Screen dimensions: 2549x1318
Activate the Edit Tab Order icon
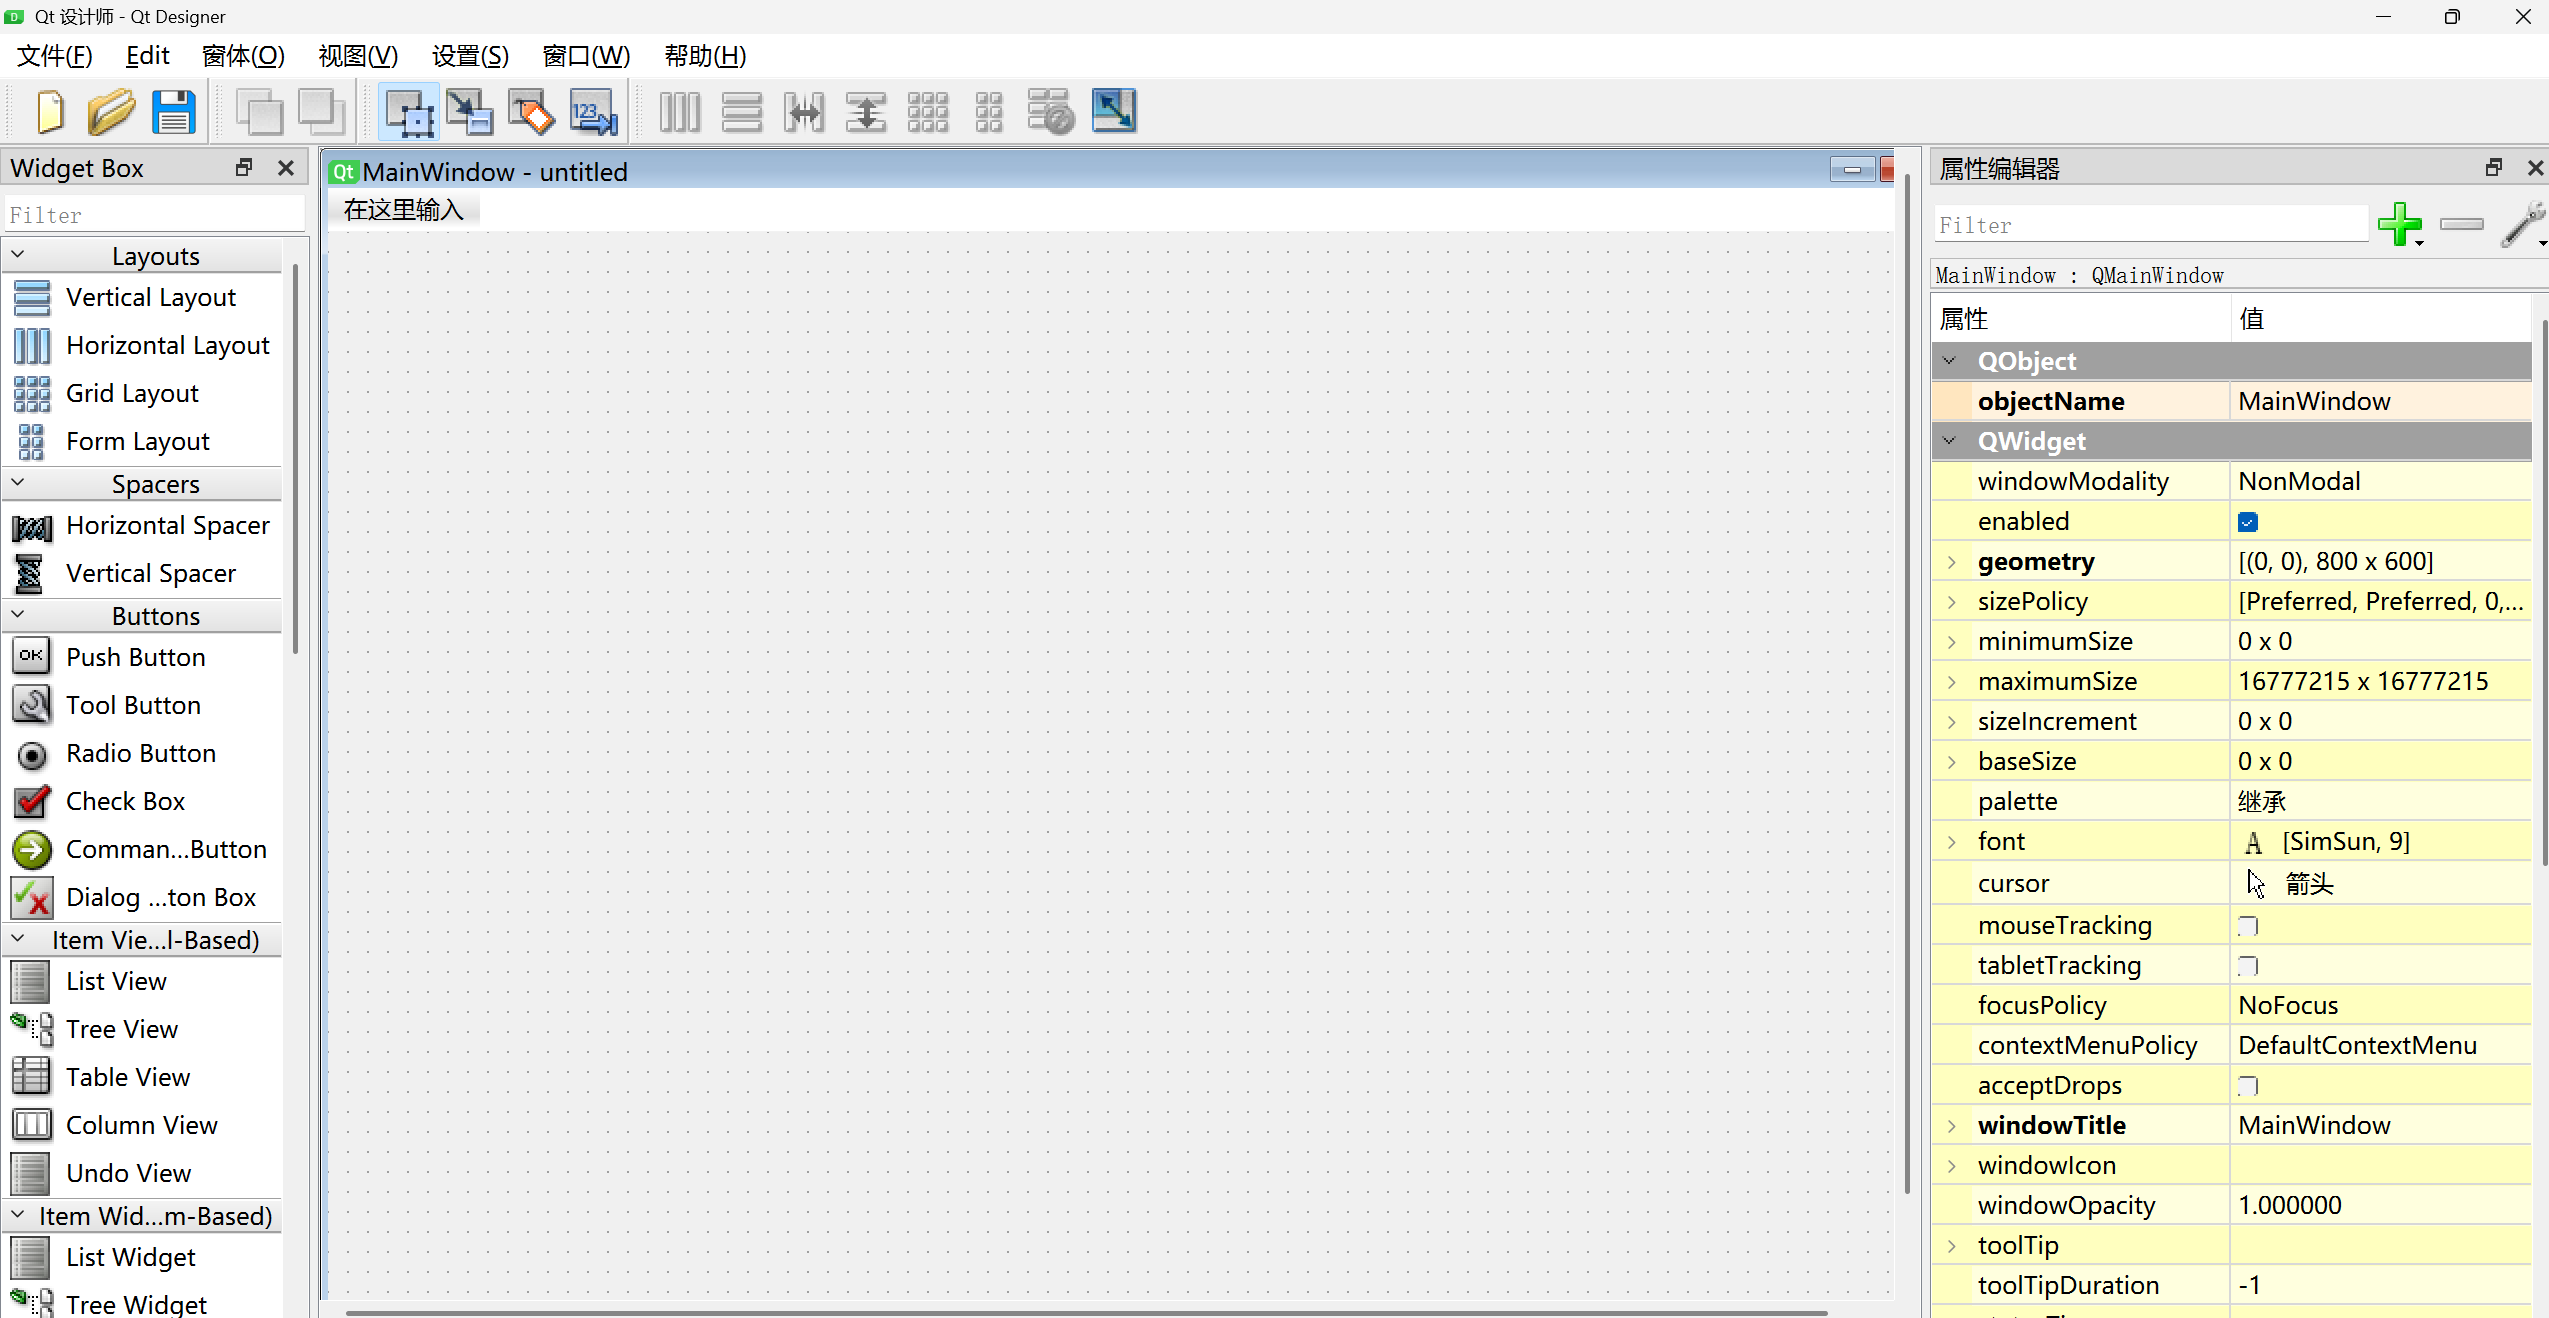593,111
